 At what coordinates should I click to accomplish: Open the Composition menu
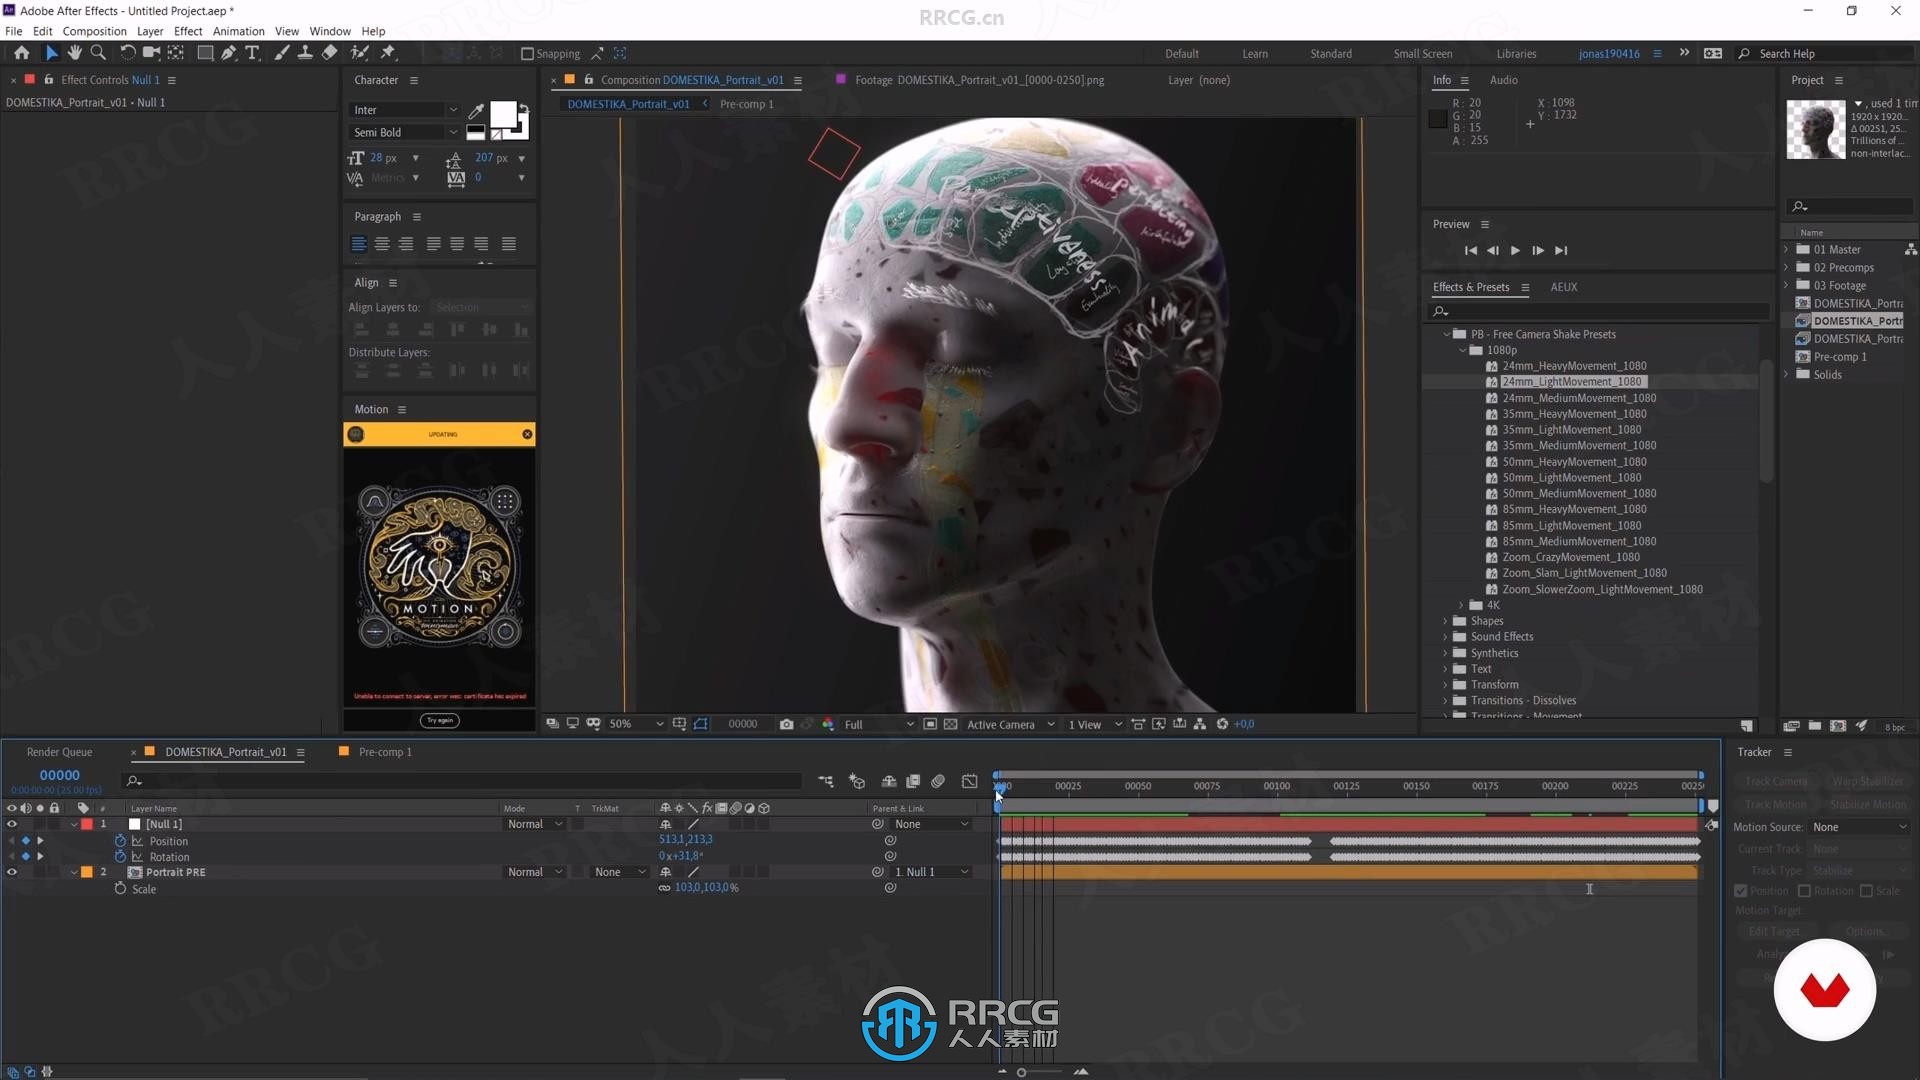point(94,31)
